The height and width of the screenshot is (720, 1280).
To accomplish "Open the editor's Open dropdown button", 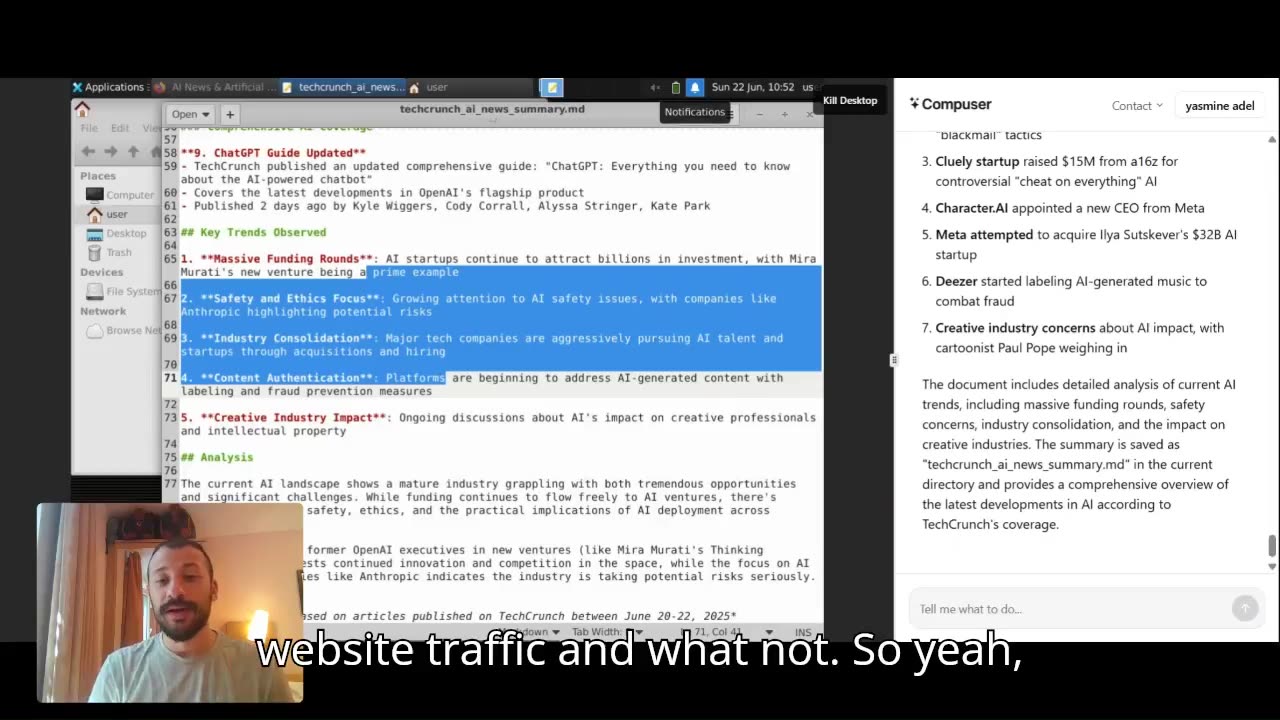I will (x=190, y=114).
